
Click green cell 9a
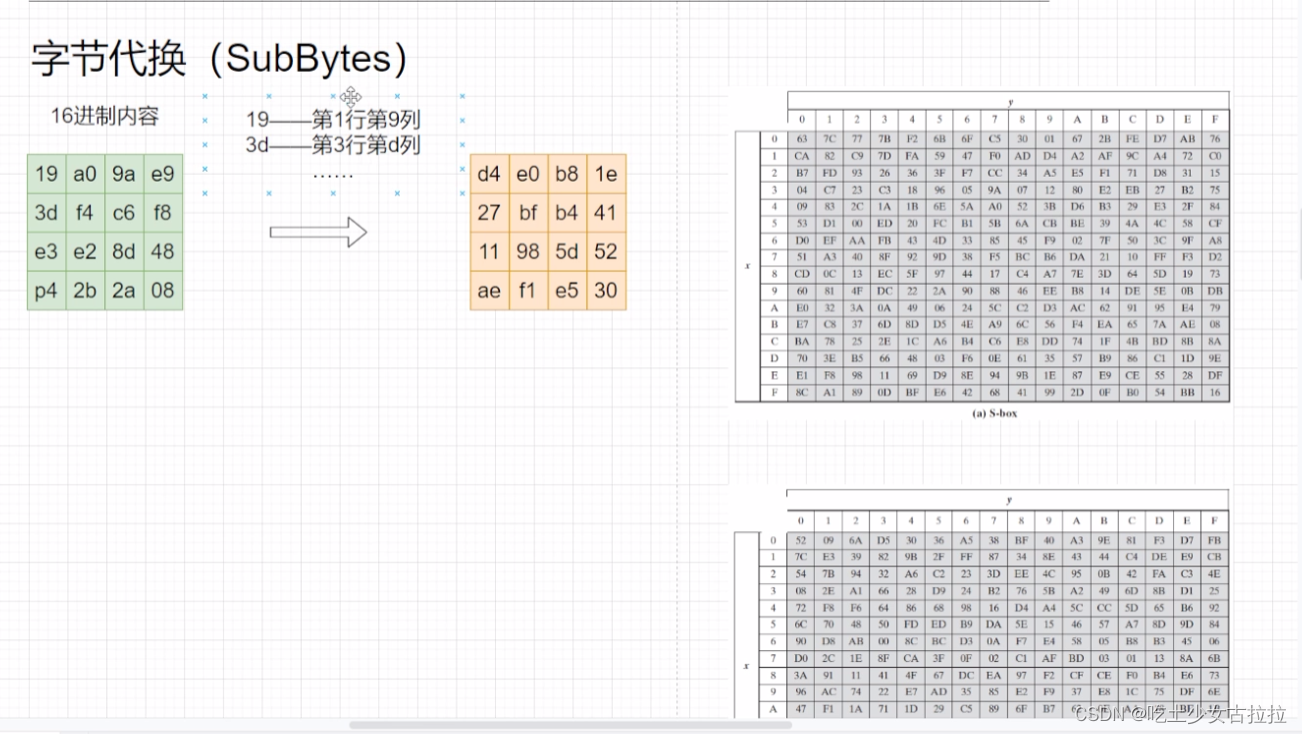point(124,174)
